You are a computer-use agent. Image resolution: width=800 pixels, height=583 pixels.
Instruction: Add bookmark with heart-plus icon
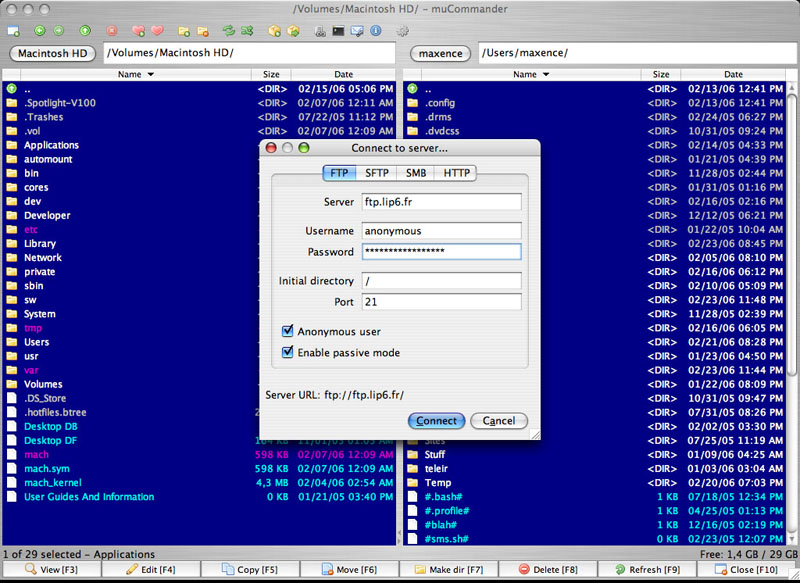click(x=138, y=31)
